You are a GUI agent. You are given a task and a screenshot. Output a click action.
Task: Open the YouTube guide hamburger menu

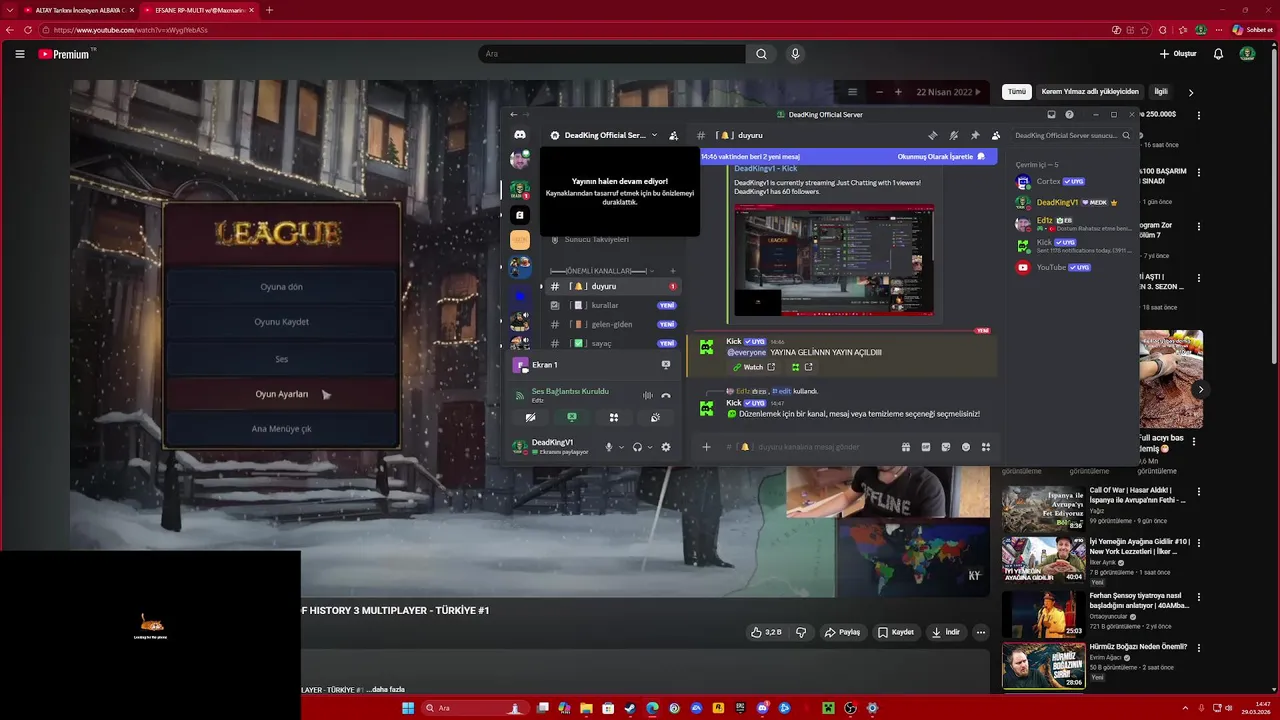(x=19, y=54)
